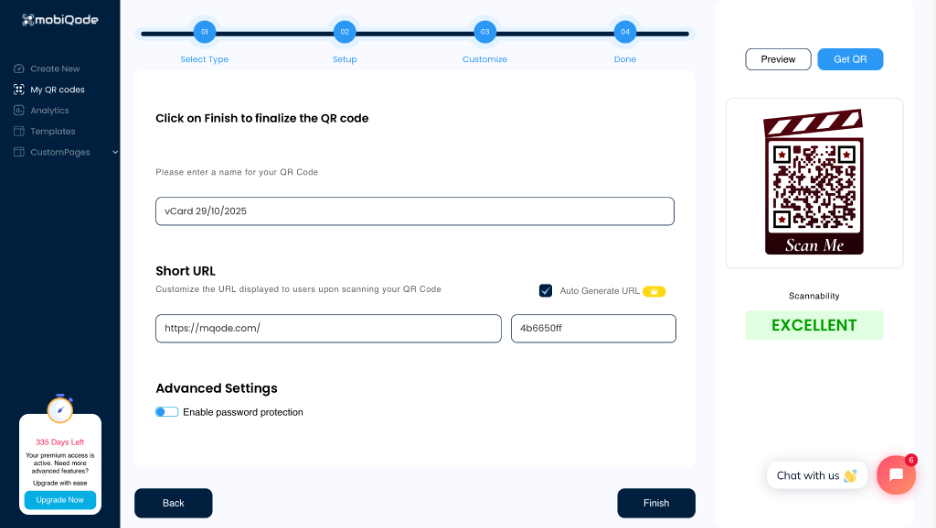The image size is (936, 528).
Task: Return to step 03 Customize
Action: click(x=485, y=33)
